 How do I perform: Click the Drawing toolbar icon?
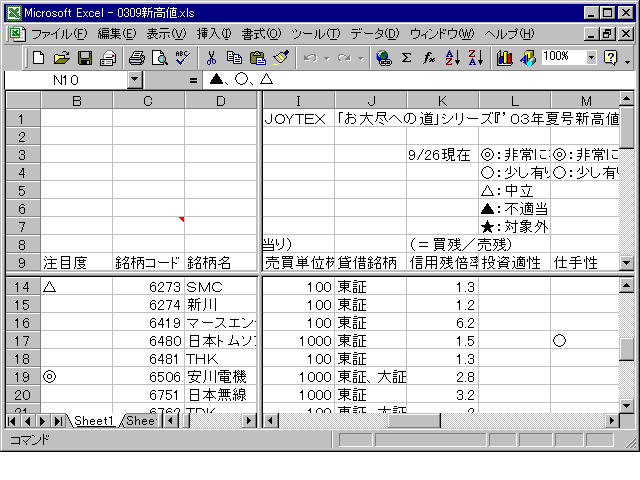528,58
